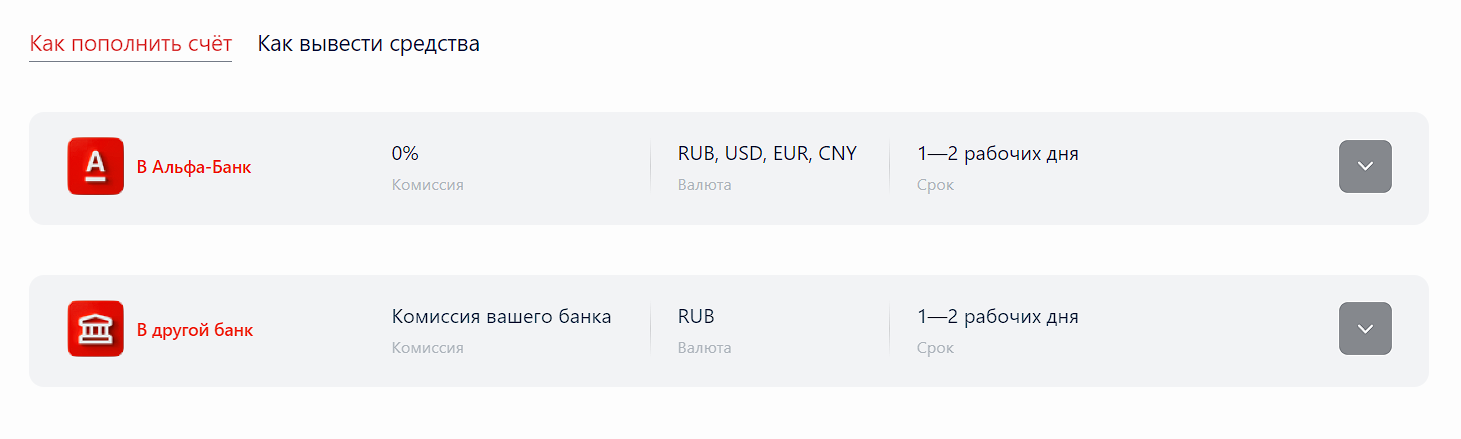
Task: Click the Комиссия вашего банка text
Action: [x=501, y=317]
